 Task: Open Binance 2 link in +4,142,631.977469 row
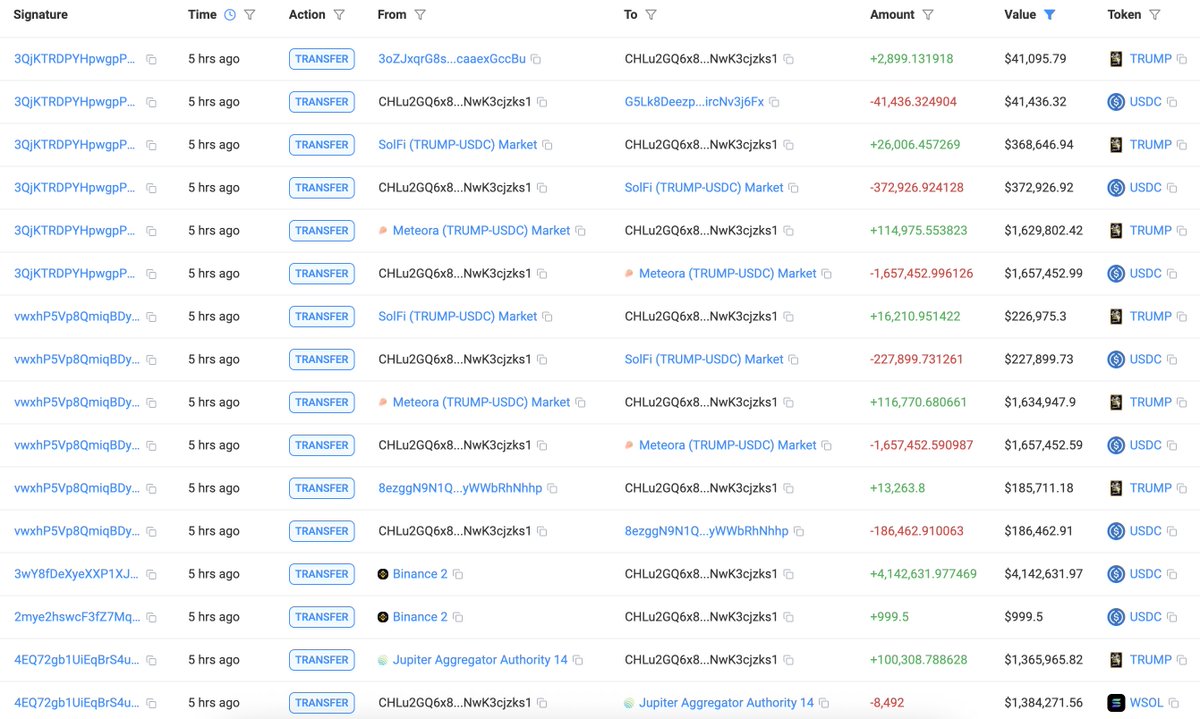tap(420, 574)
